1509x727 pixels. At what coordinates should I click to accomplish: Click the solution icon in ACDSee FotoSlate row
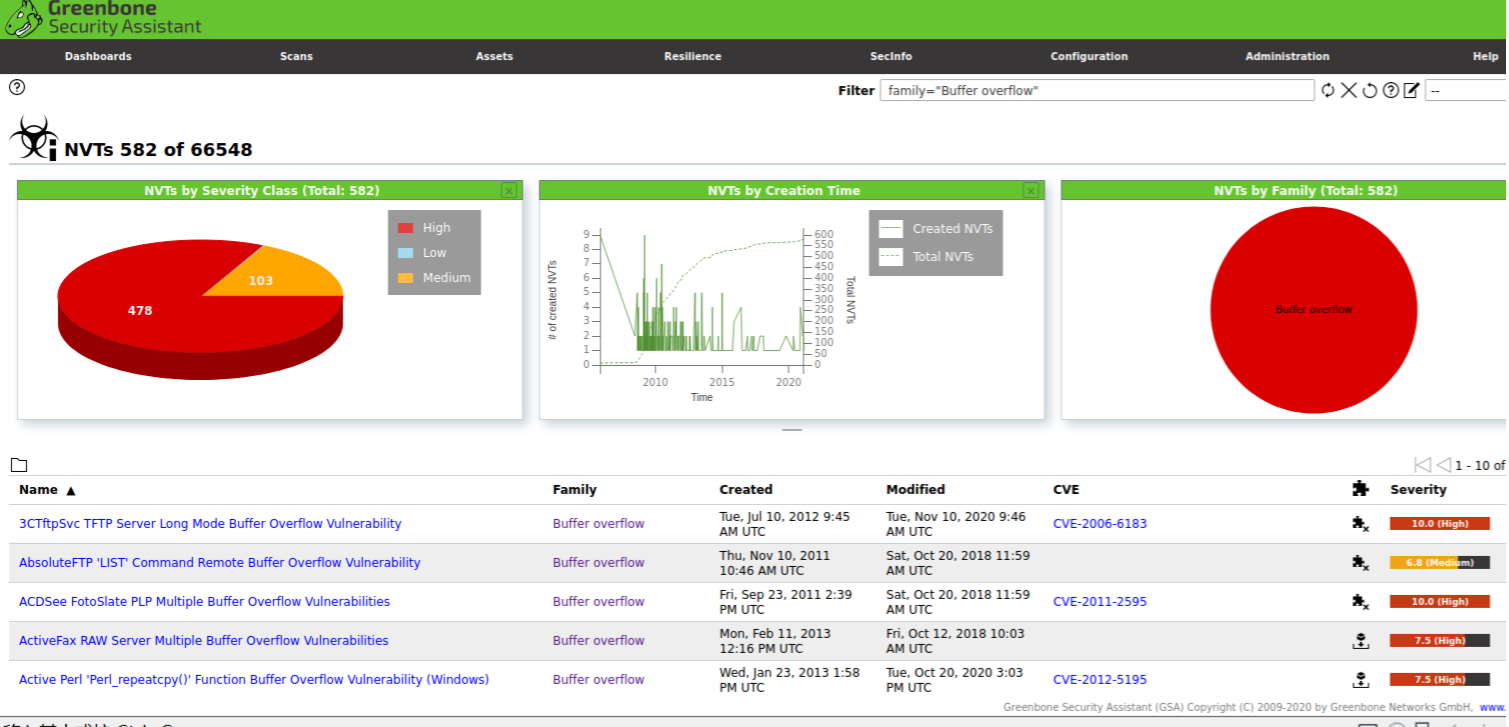[x=1360, y=602]
